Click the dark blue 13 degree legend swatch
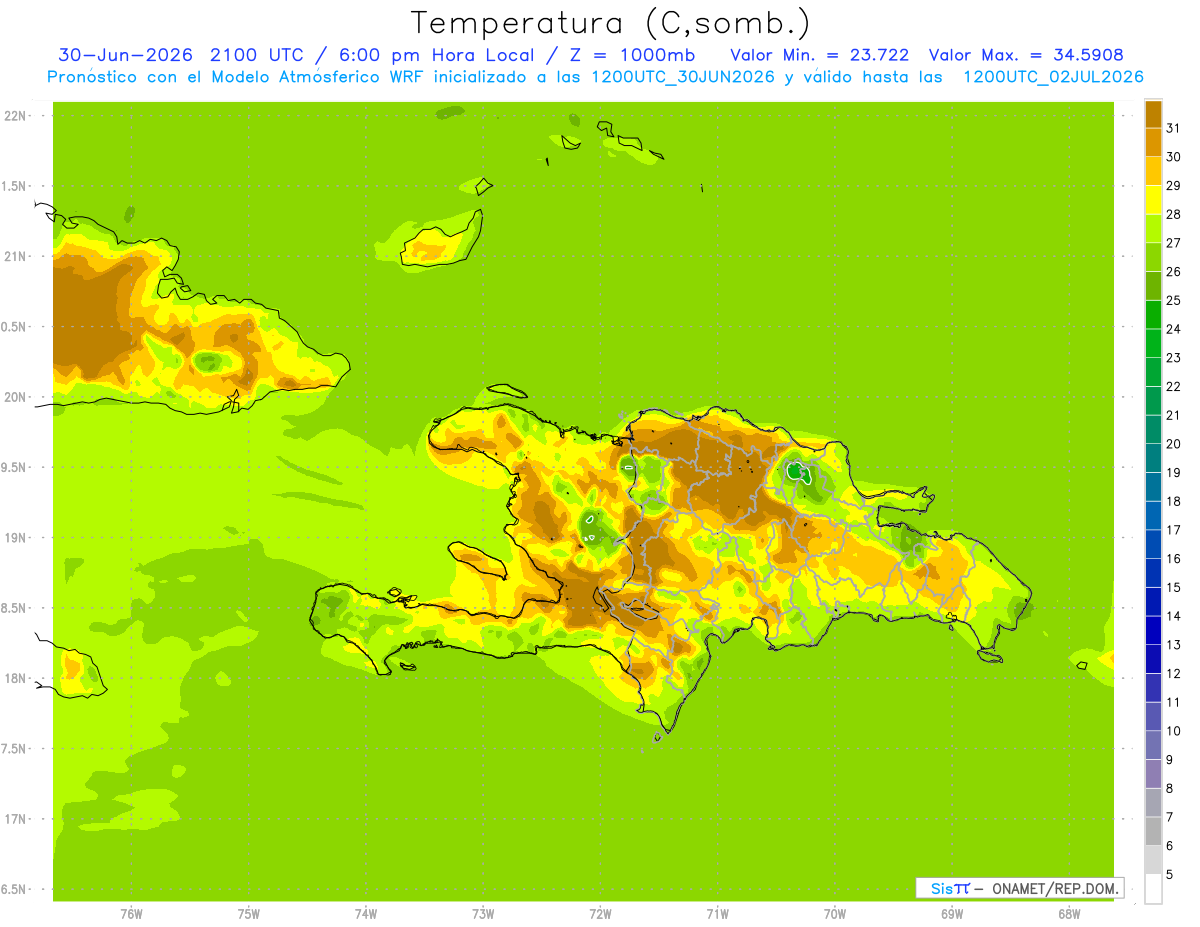Screen dimensions: 1200x927 (x=1153, y=631)
